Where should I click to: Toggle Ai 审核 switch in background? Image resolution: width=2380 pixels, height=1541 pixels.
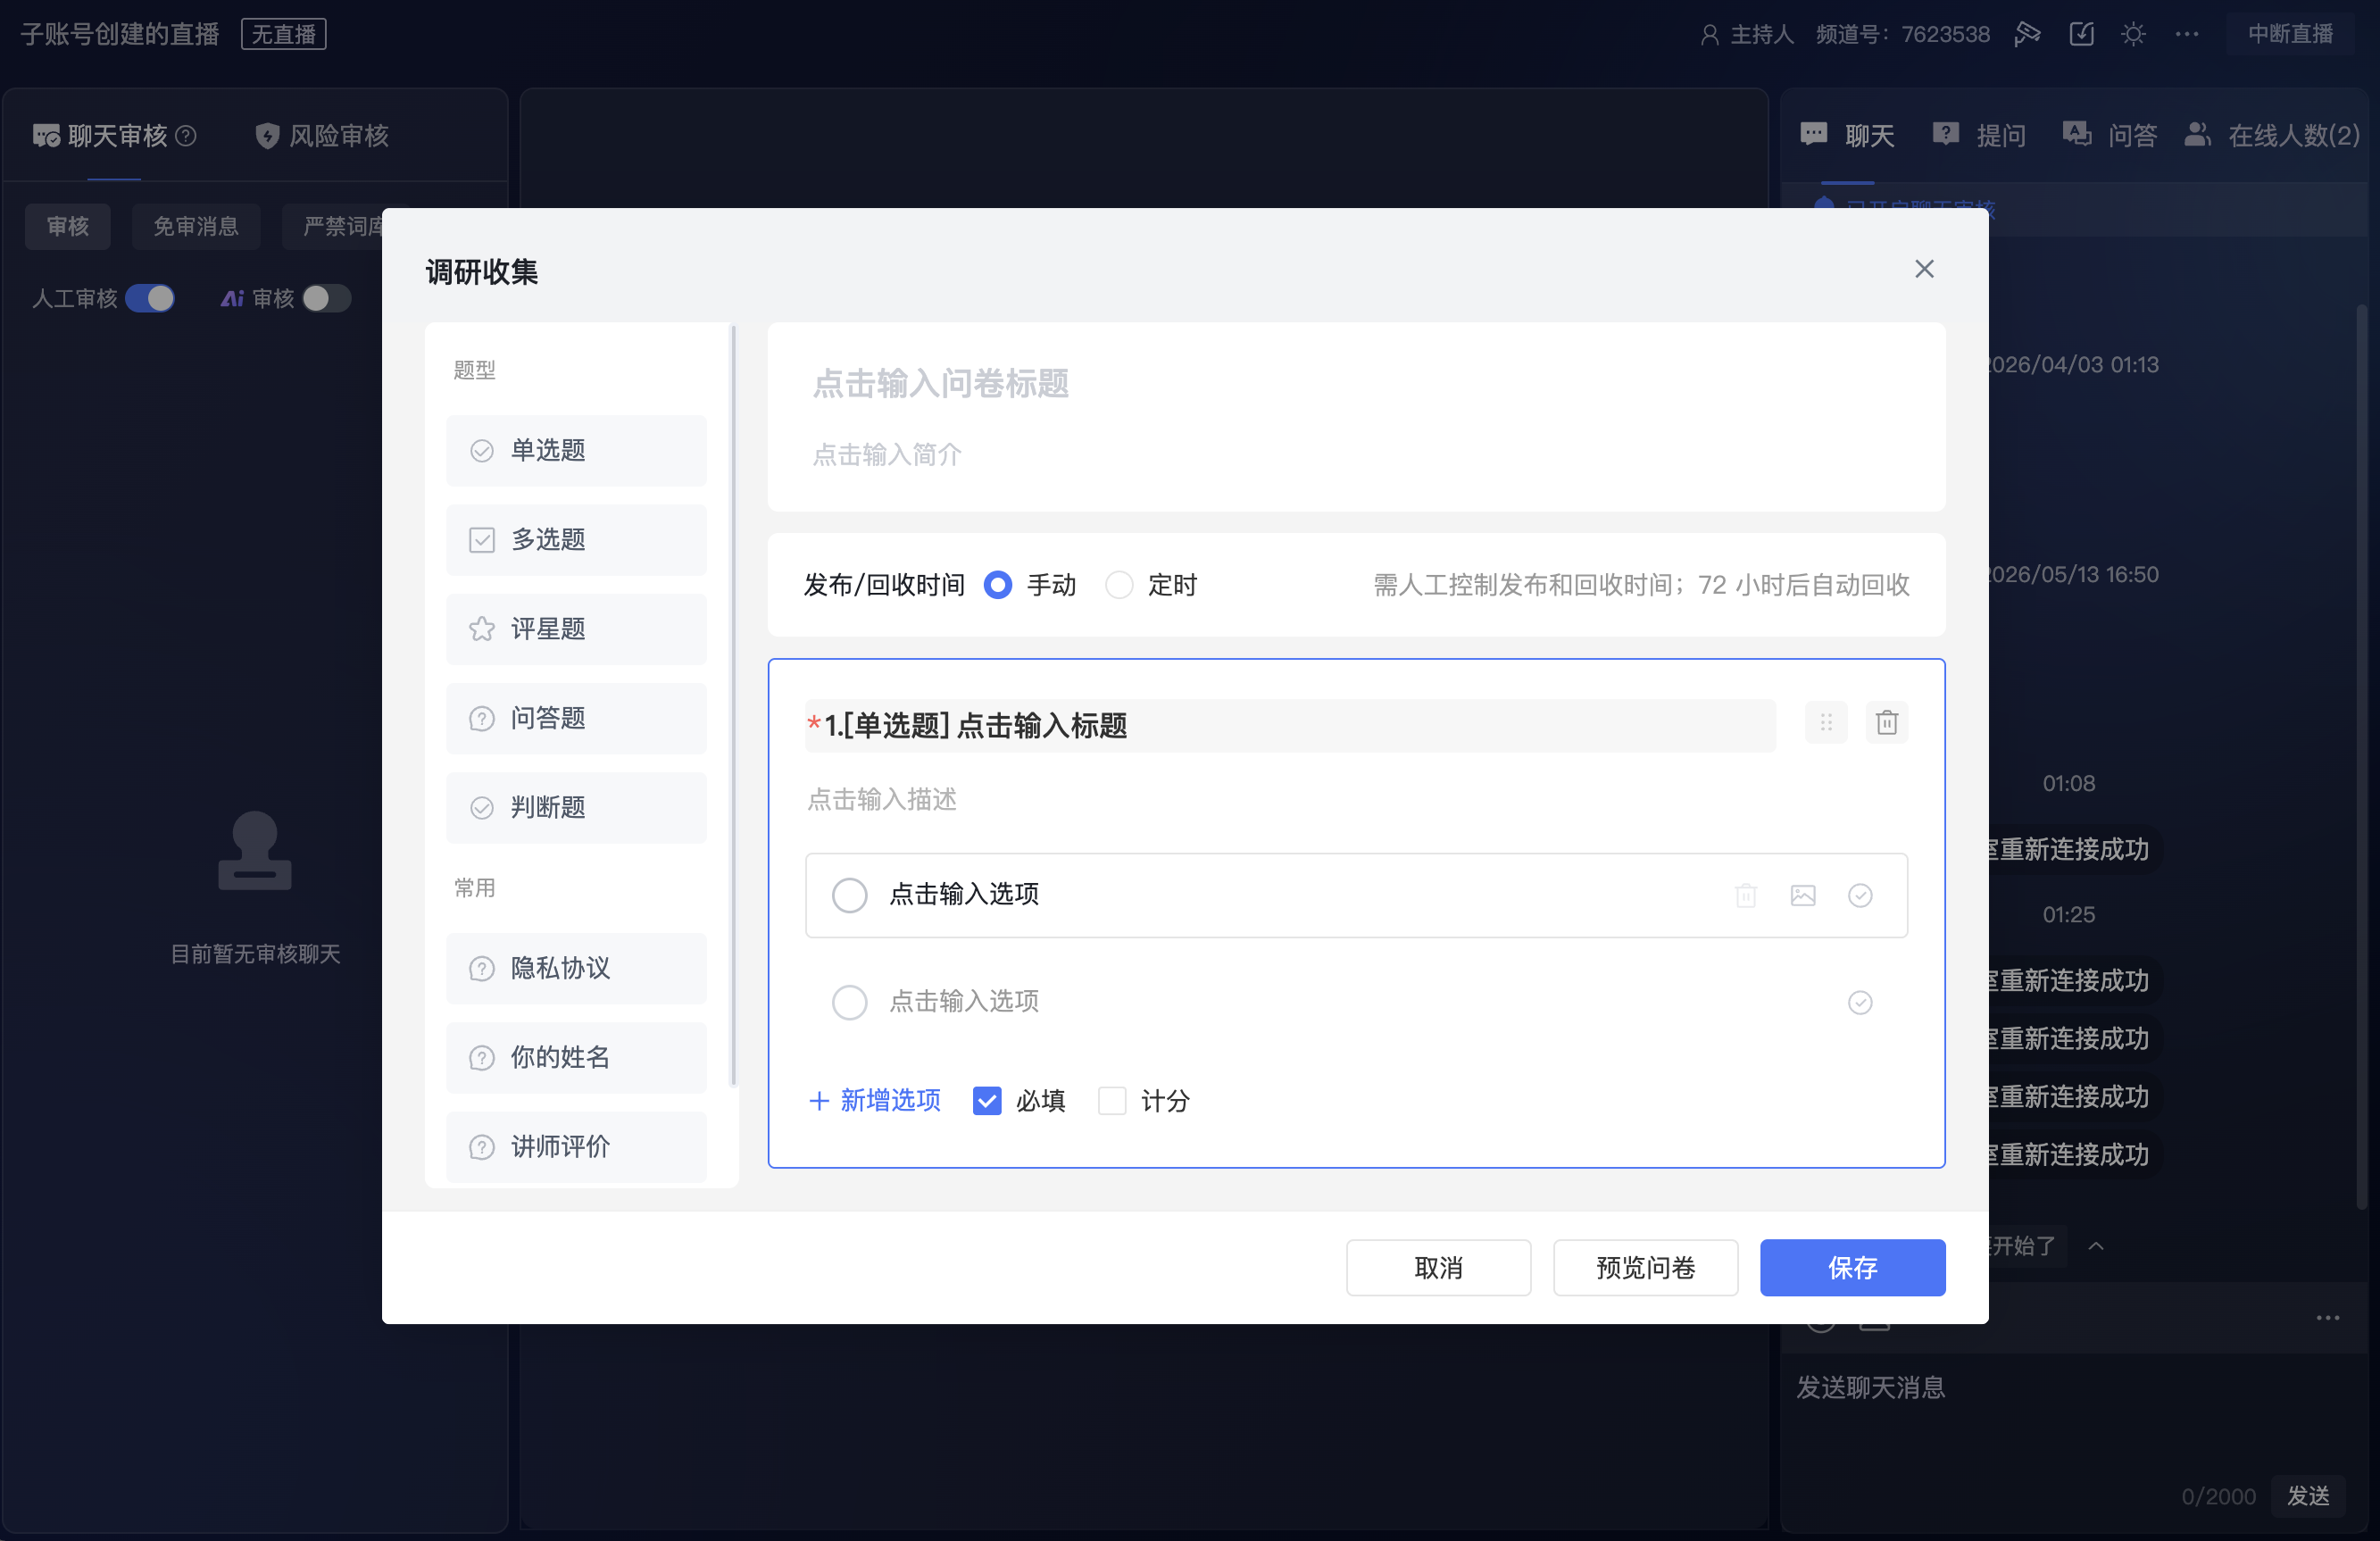tap(326, 298)
